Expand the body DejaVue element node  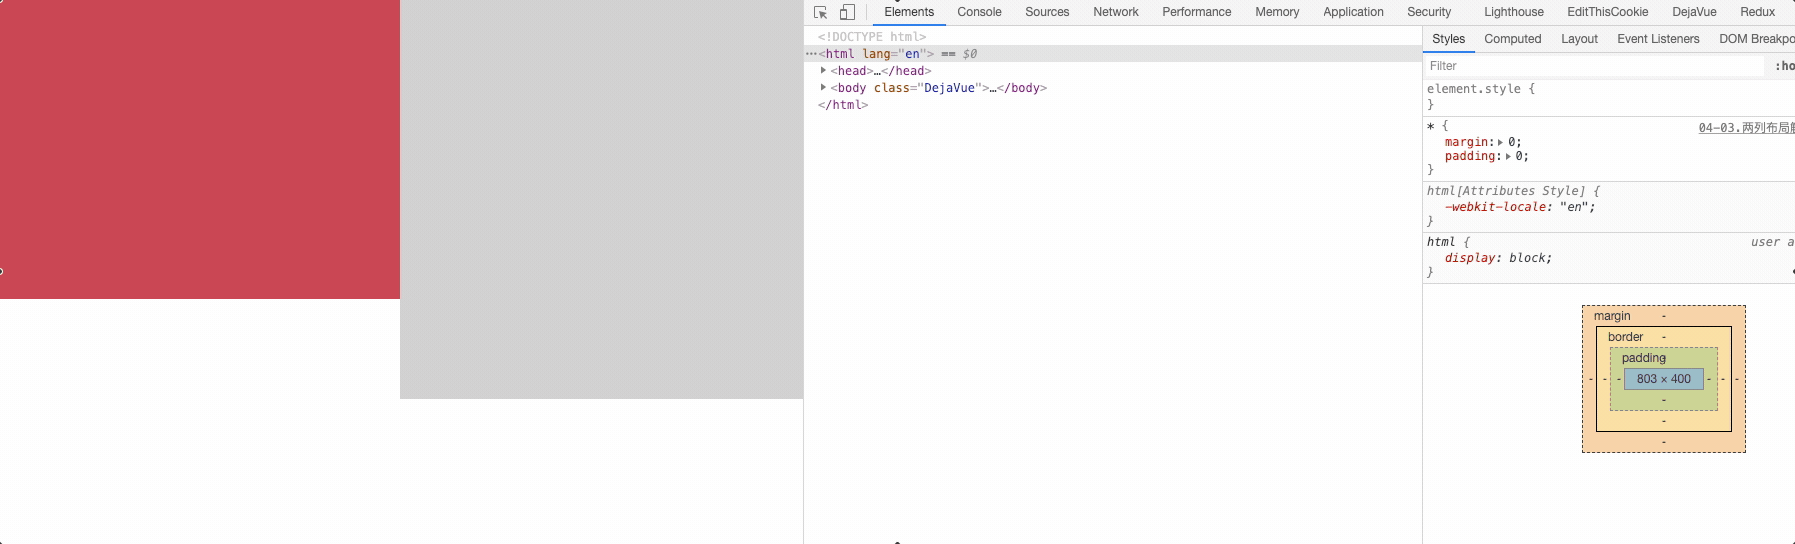[x=823, y=88]
